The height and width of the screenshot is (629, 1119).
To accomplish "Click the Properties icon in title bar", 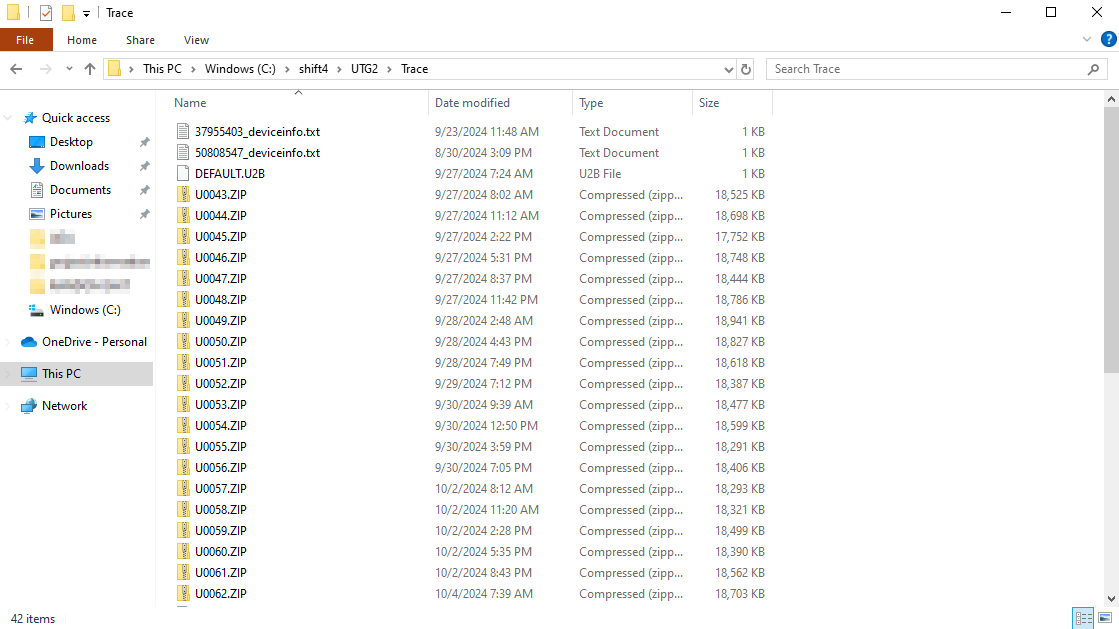I will (46, 13).
